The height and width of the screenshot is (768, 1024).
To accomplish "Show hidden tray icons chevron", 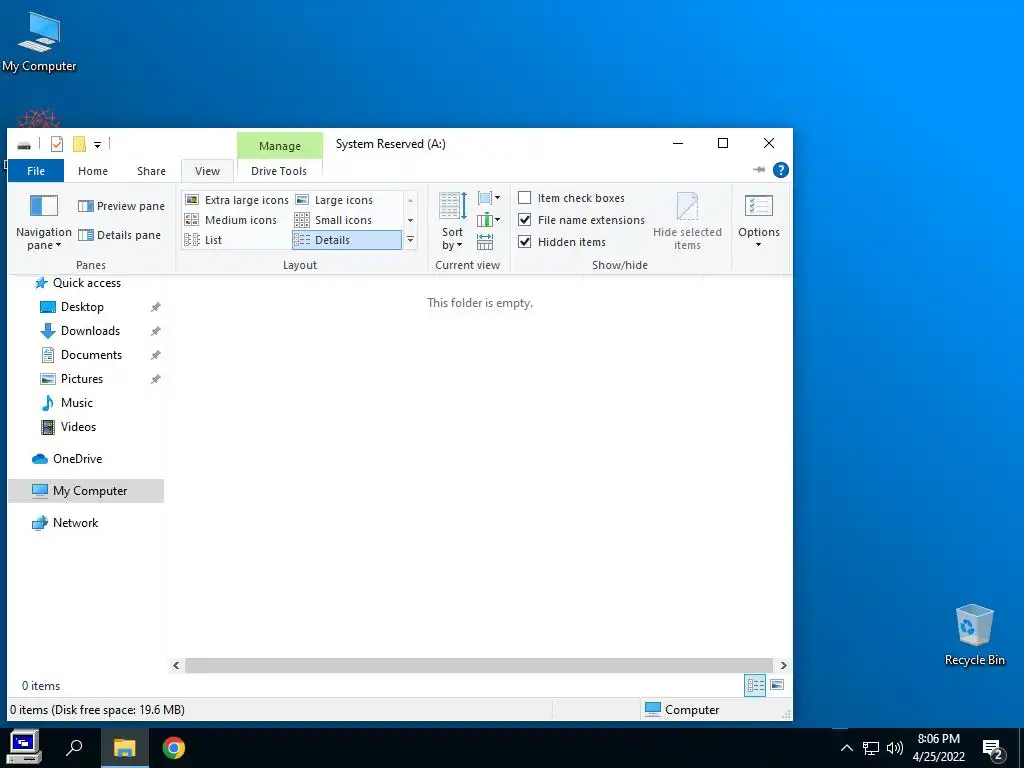I will [x=846, y=748].
